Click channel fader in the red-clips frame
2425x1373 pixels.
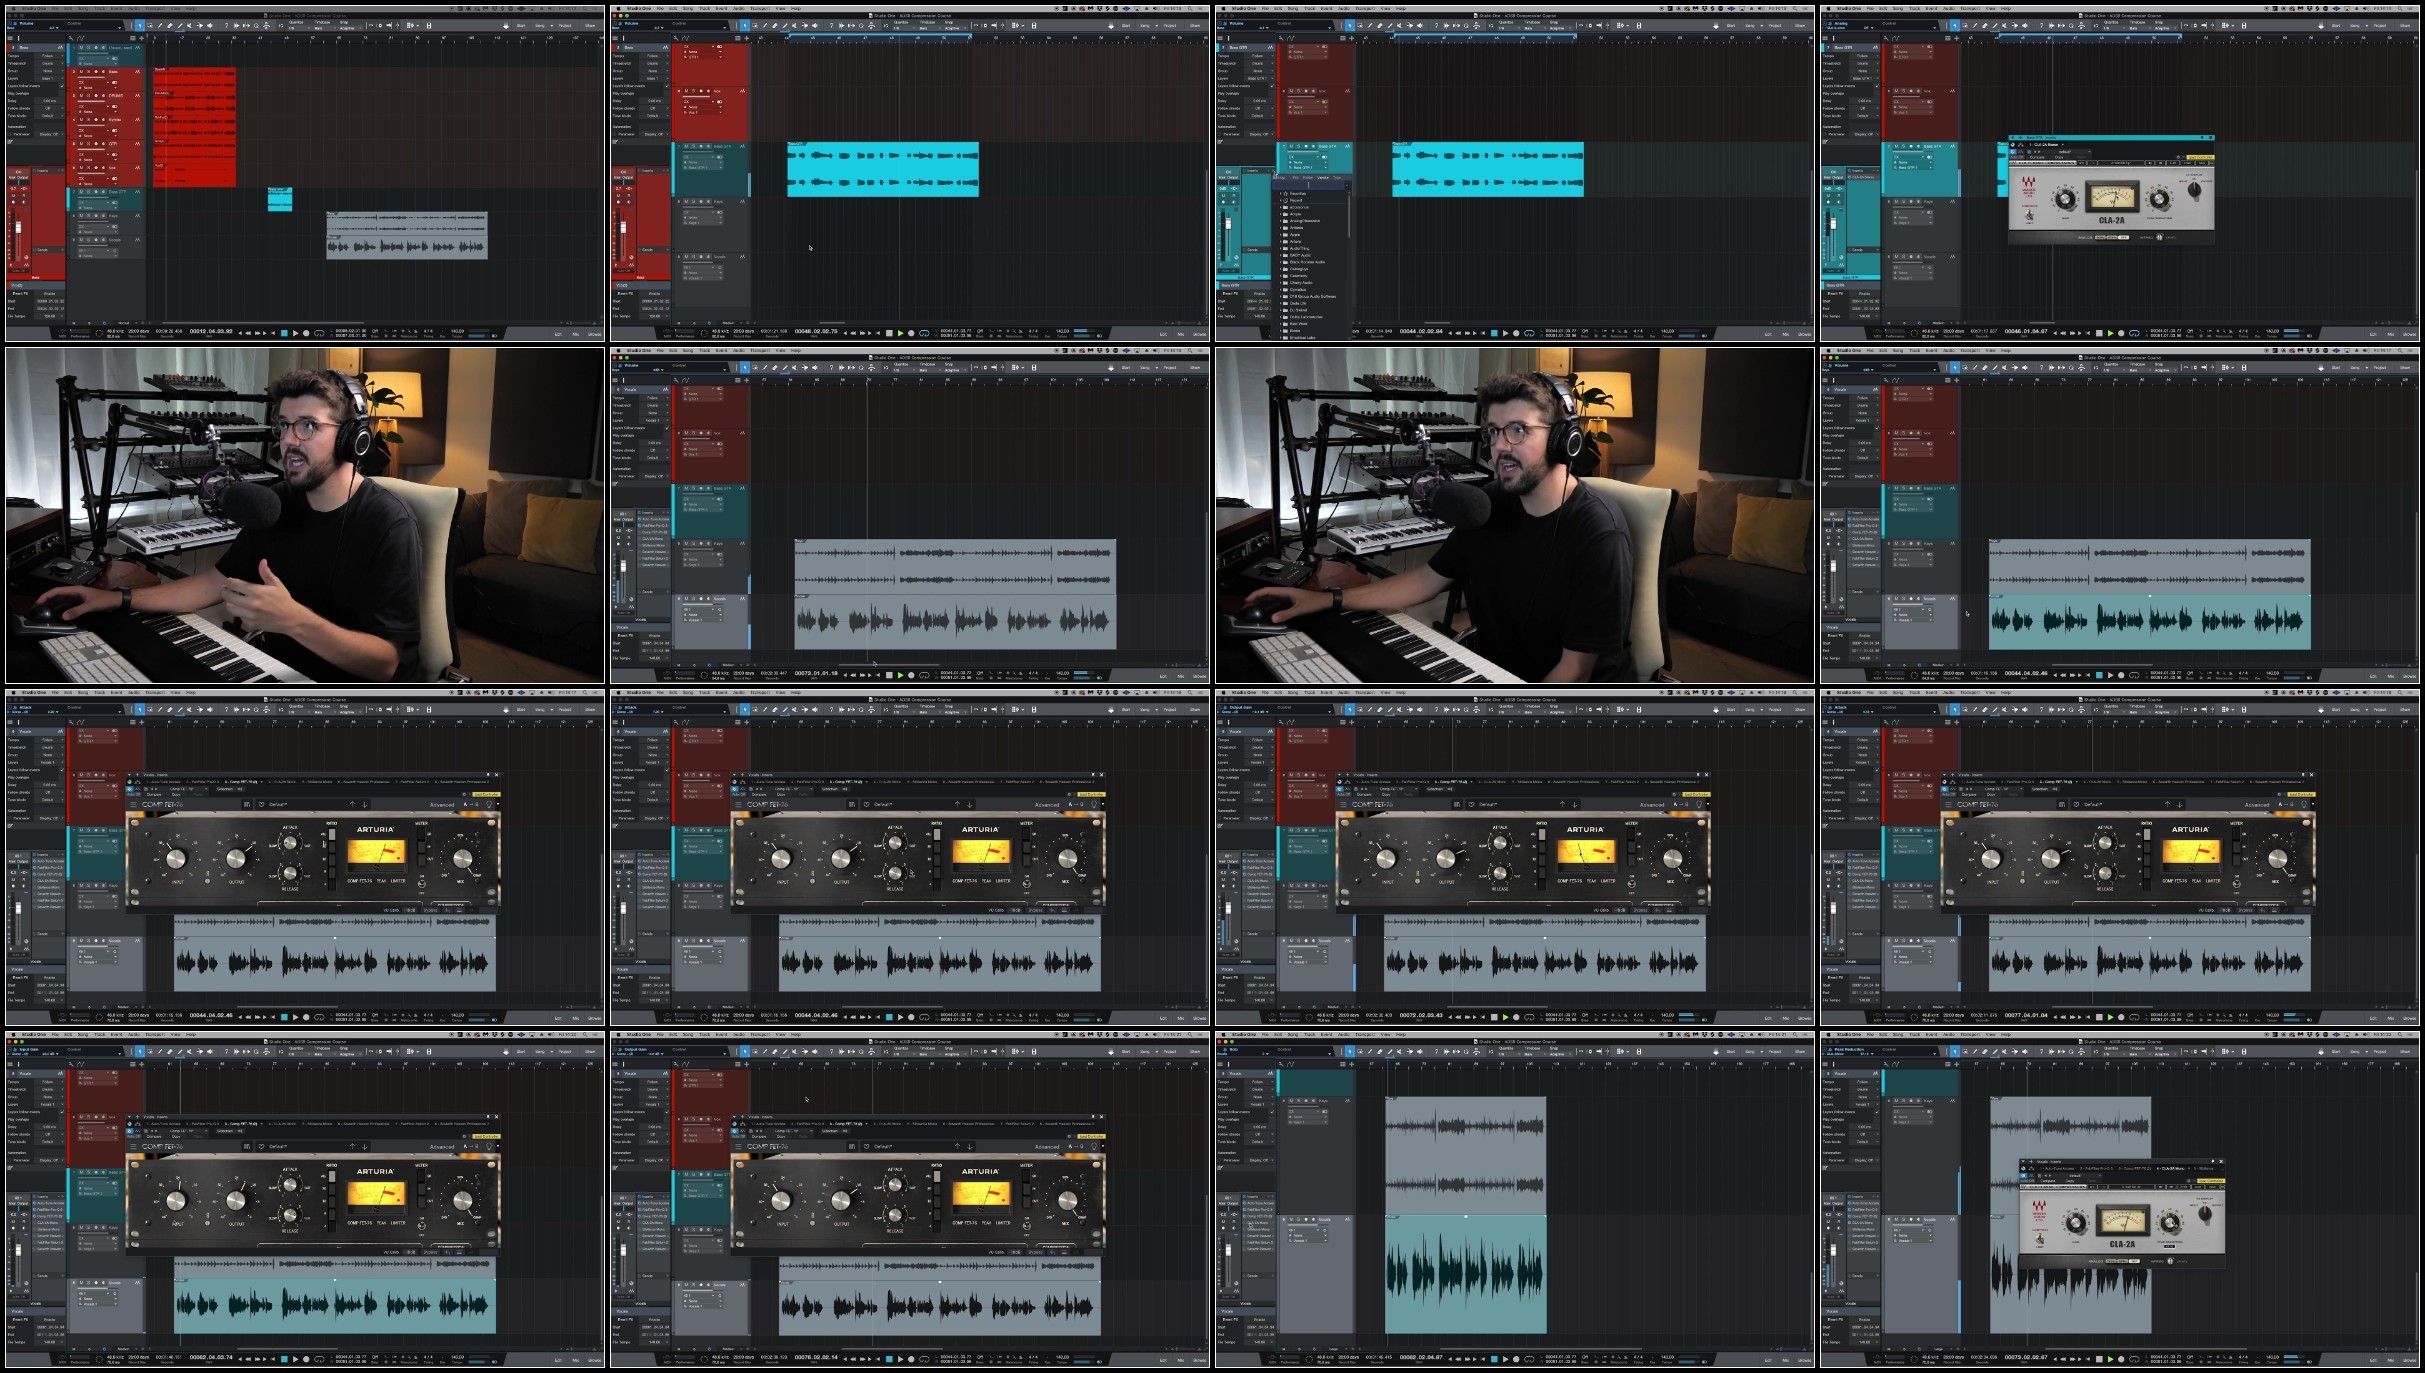[18, 227]
